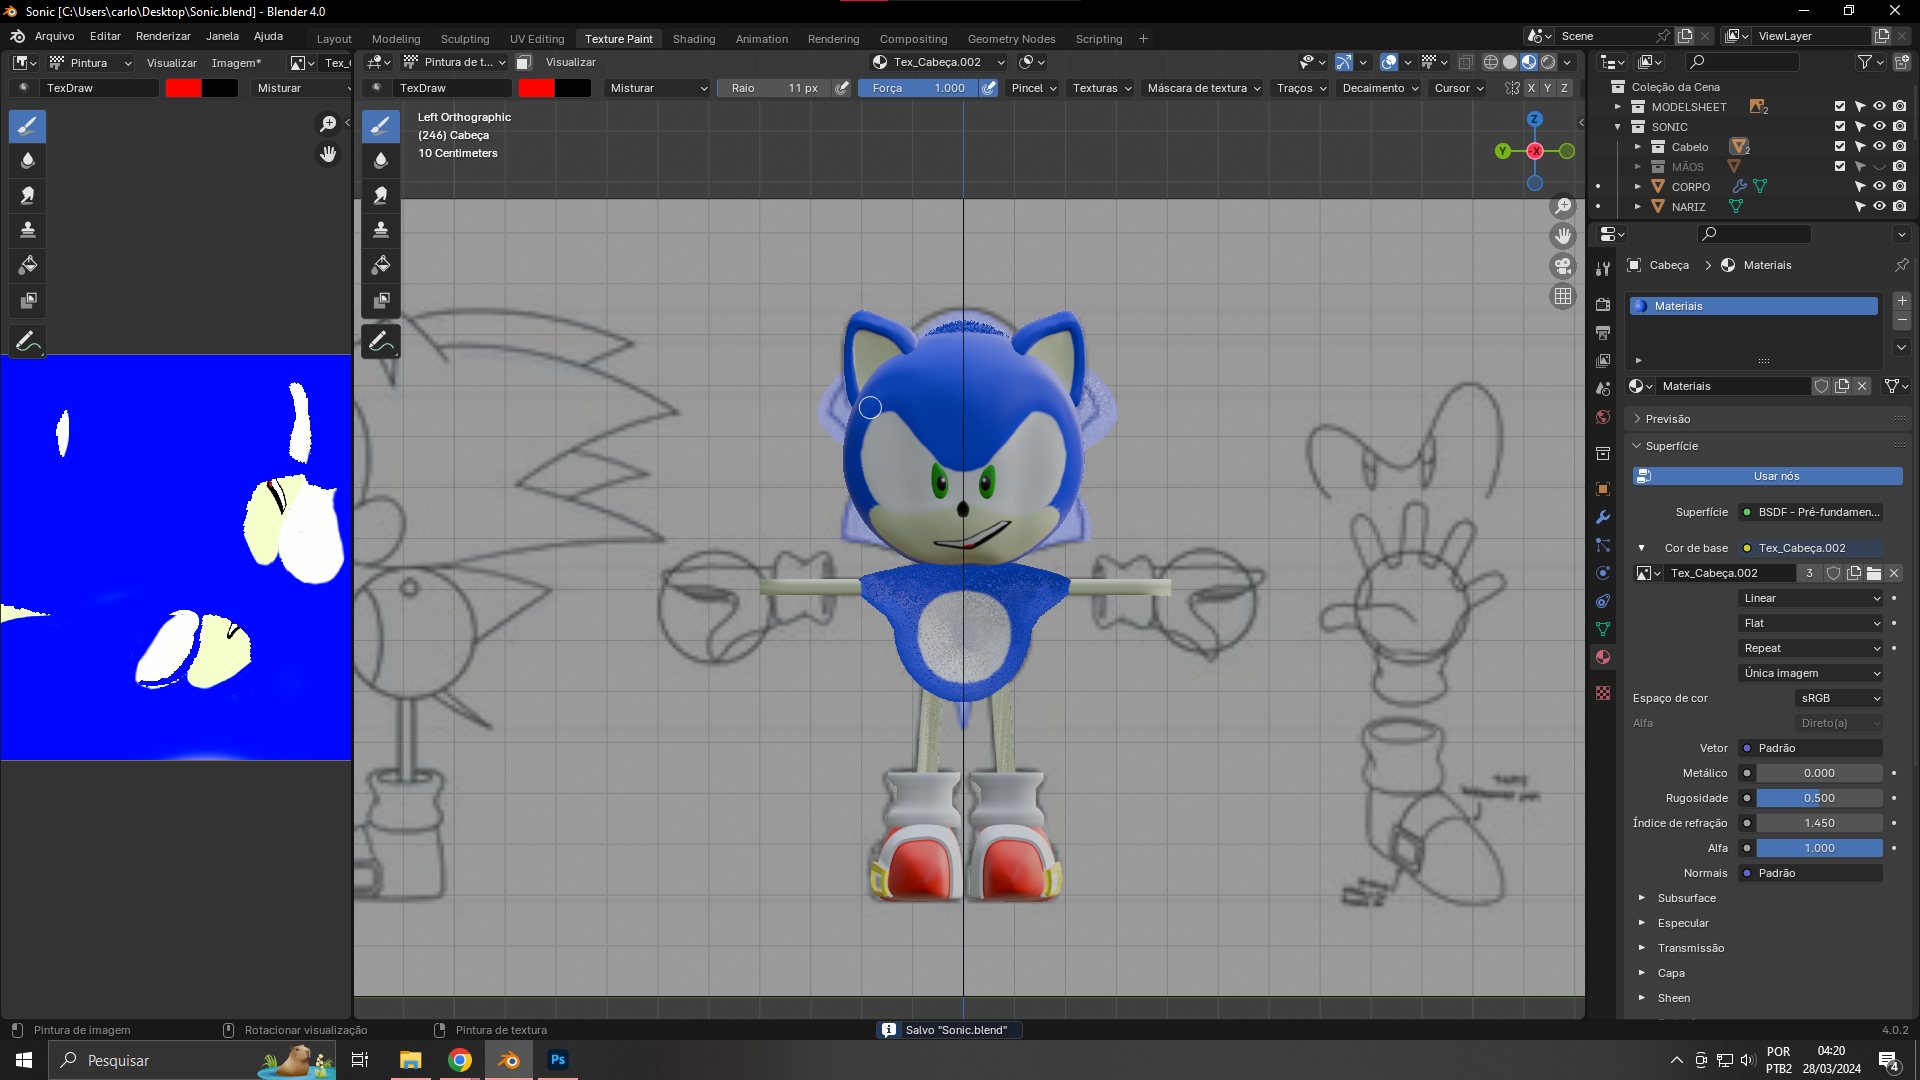Viewport: 1920px width, 1080px height.
Task: Hide the Cabelo object in viewport
Action: 1879,147
